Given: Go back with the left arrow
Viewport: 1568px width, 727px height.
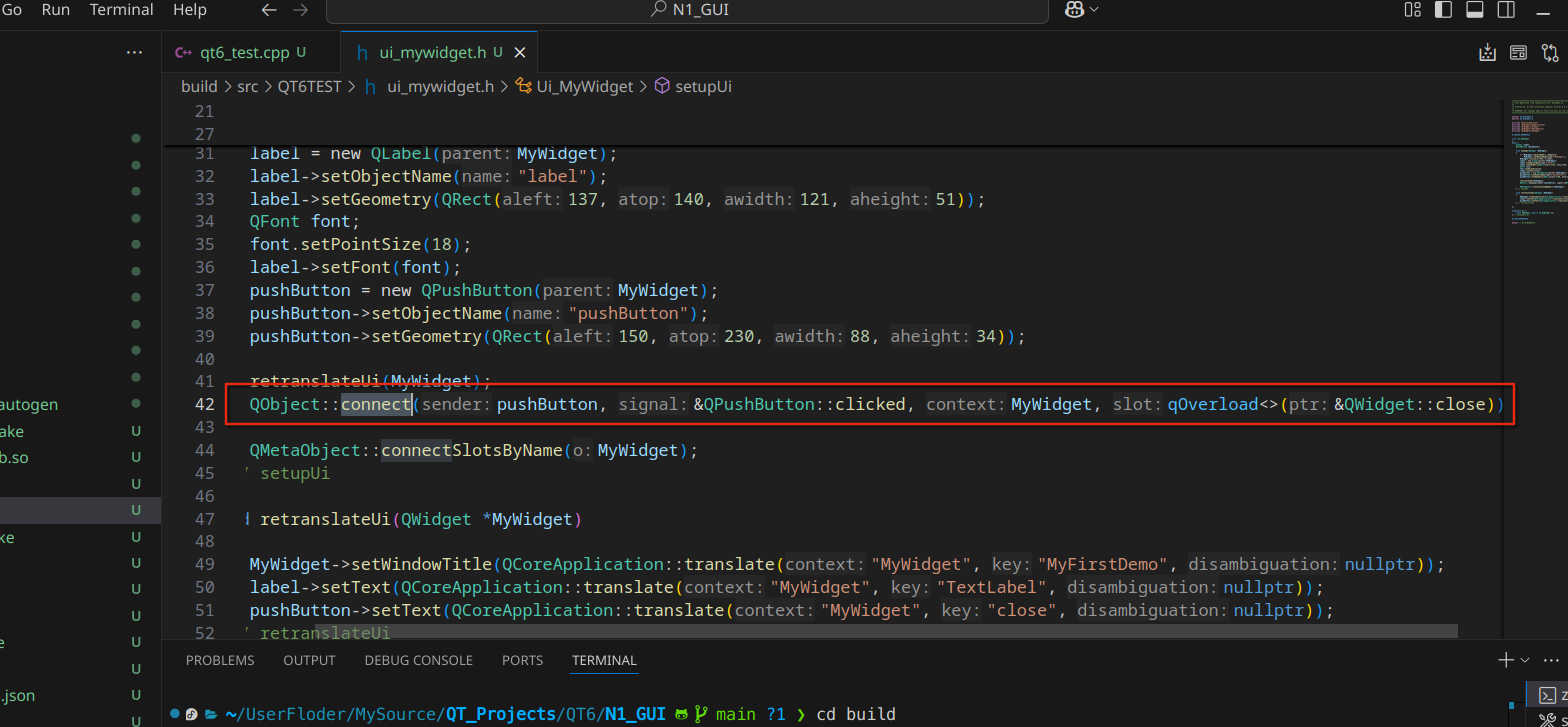Looking at the screenshot, I should [x=268, y=10].
